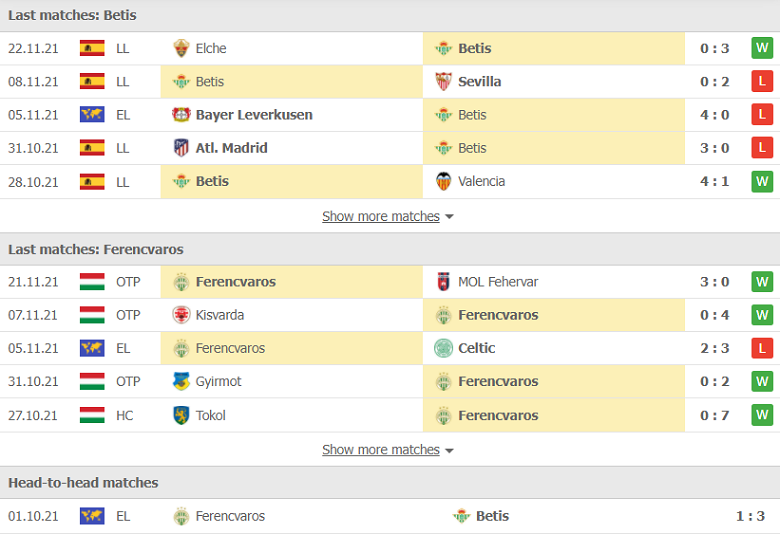
Task: Click the Gyirmot club crest icon
Action: [x=181, y=381]
